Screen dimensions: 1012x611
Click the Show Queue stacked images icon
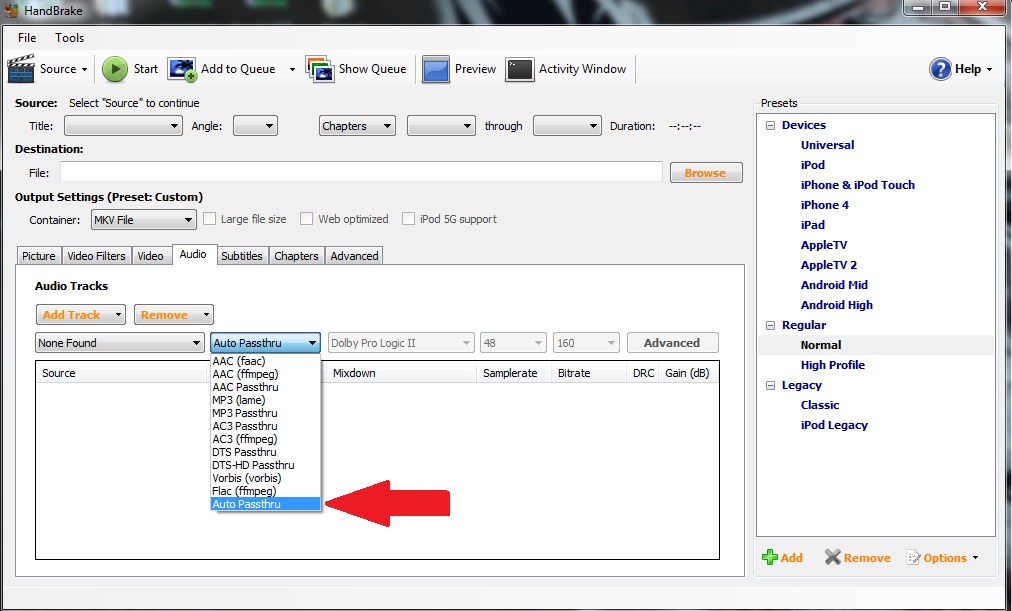coord(319,69)
